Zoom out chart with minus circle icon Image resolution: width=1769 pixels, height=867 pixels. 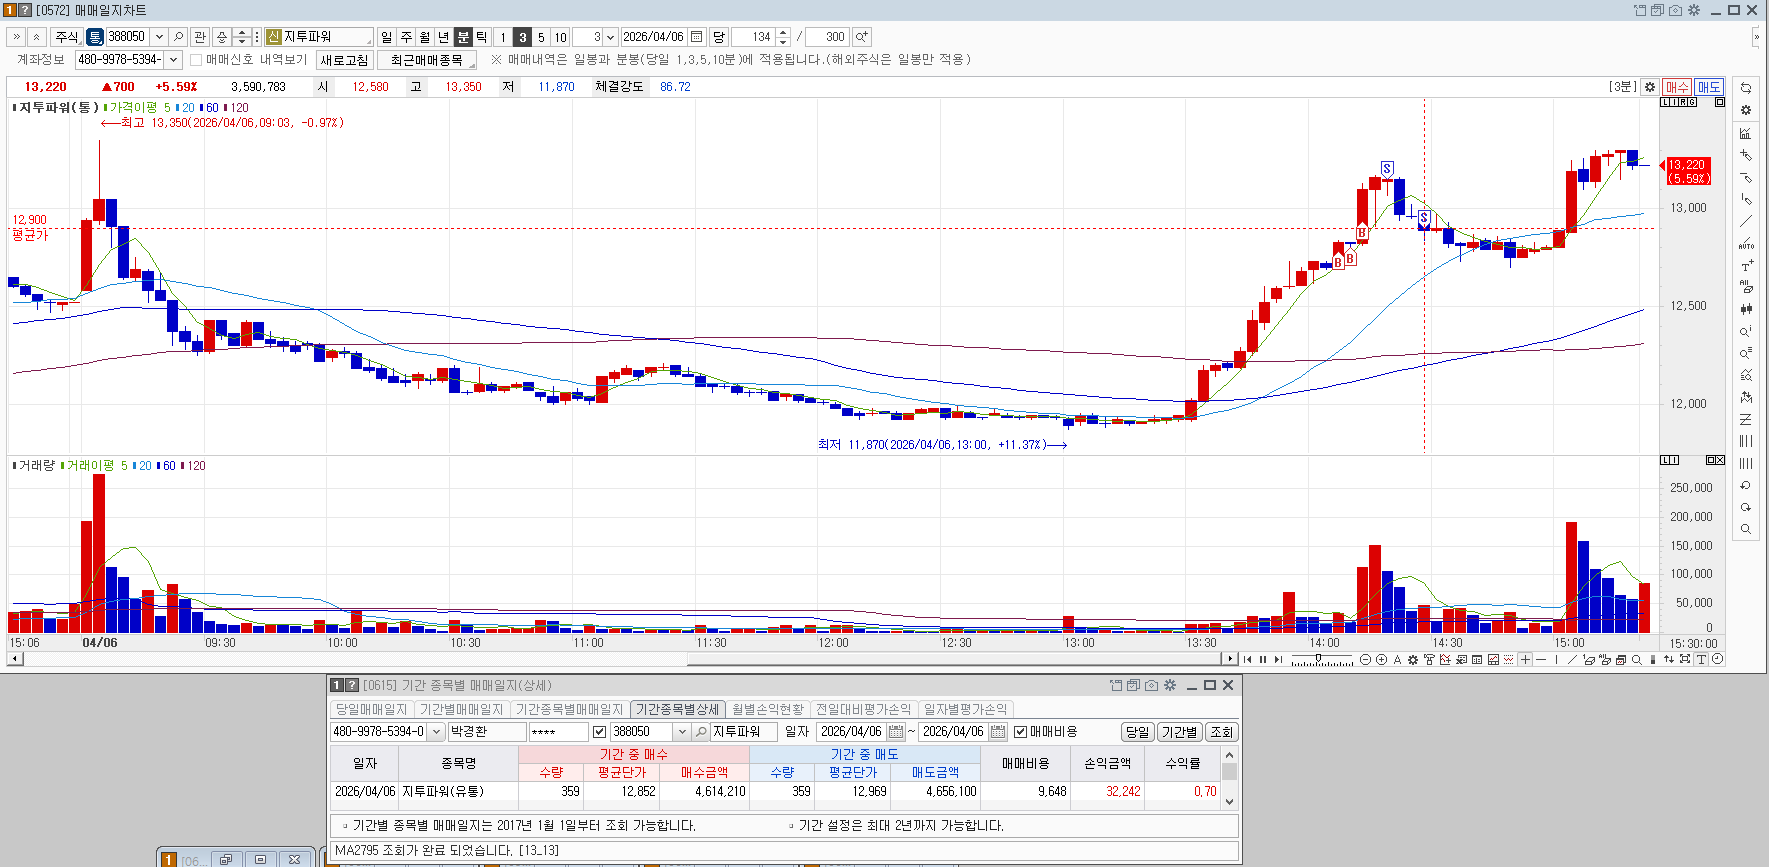click(x=1365, y=660)
